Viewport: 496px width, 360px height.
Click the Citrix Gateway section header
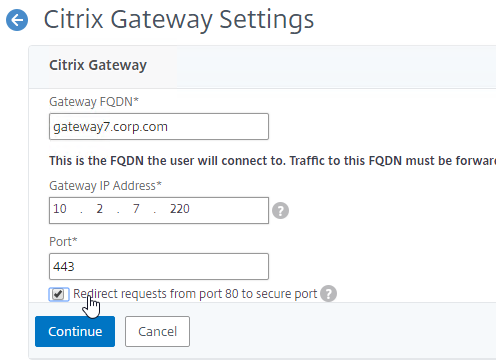coord(98,65)
